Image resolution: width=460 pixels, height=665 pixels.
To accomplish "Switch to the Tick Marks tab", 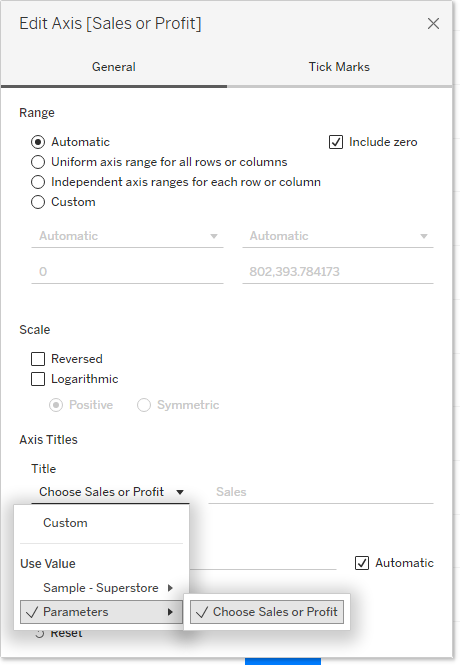I will (x=339, y=67).
